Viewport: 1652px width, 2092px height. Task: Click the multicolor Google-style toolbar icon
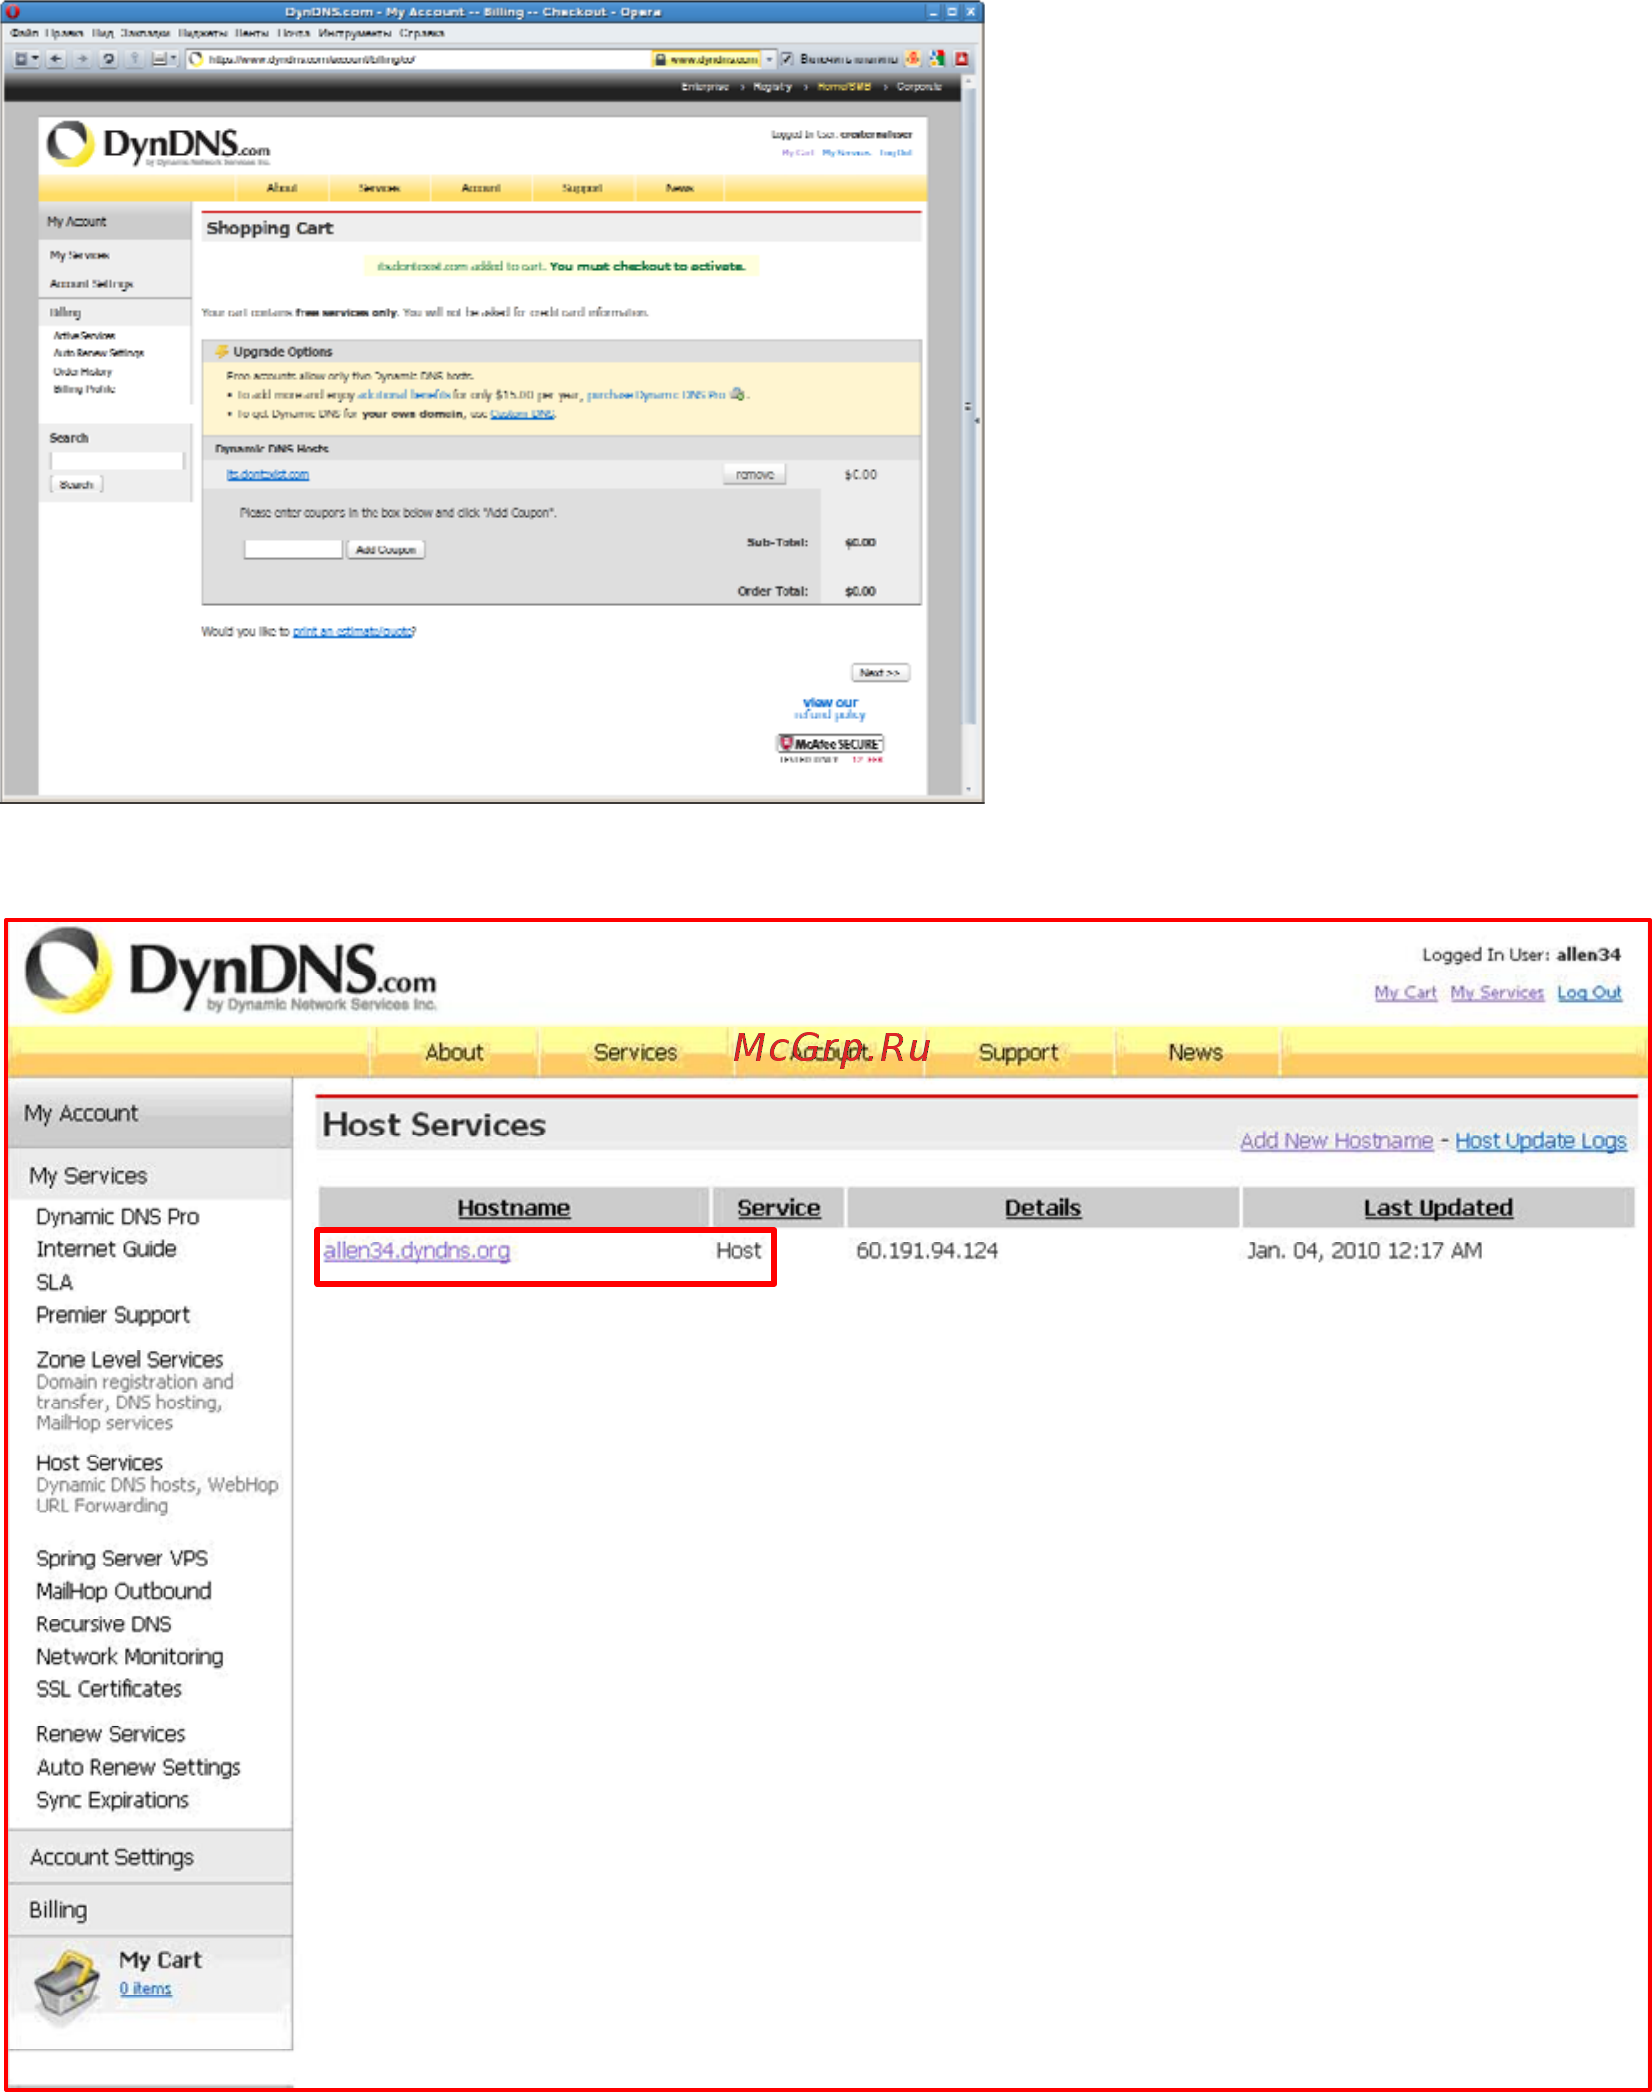pos(937,59)
